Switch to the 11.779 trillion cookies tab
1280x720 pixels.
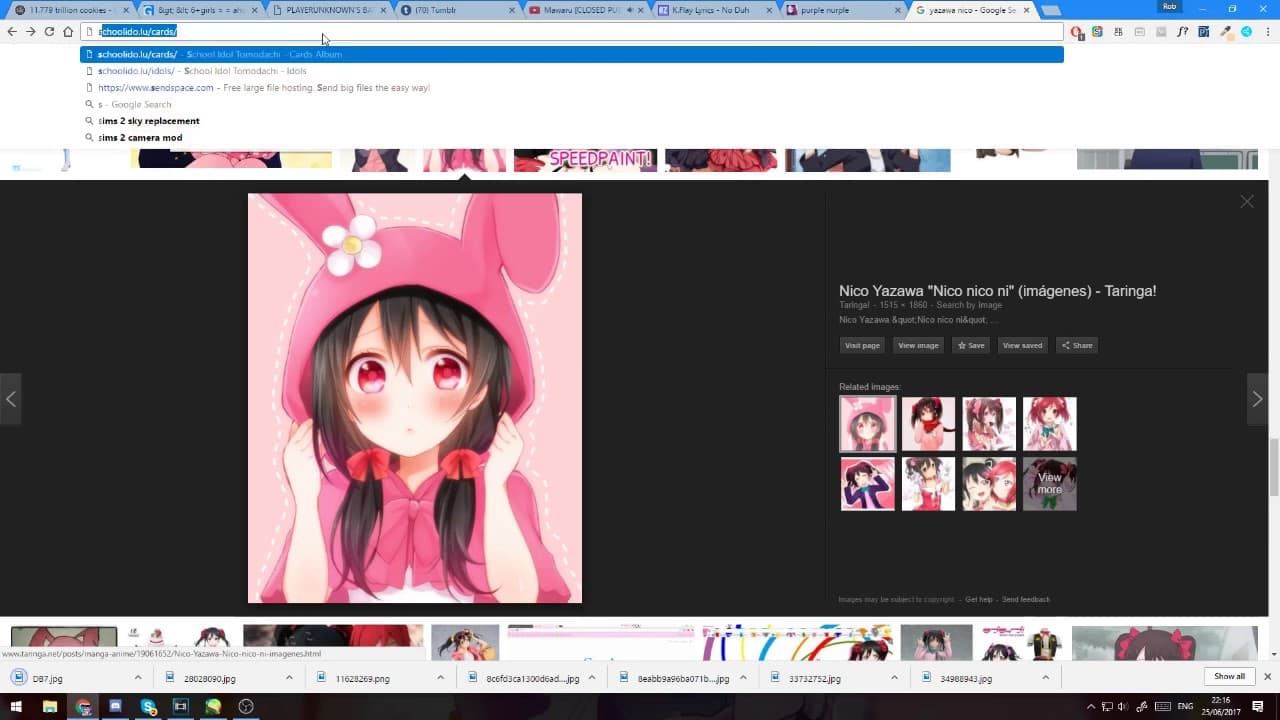[70, 10]
